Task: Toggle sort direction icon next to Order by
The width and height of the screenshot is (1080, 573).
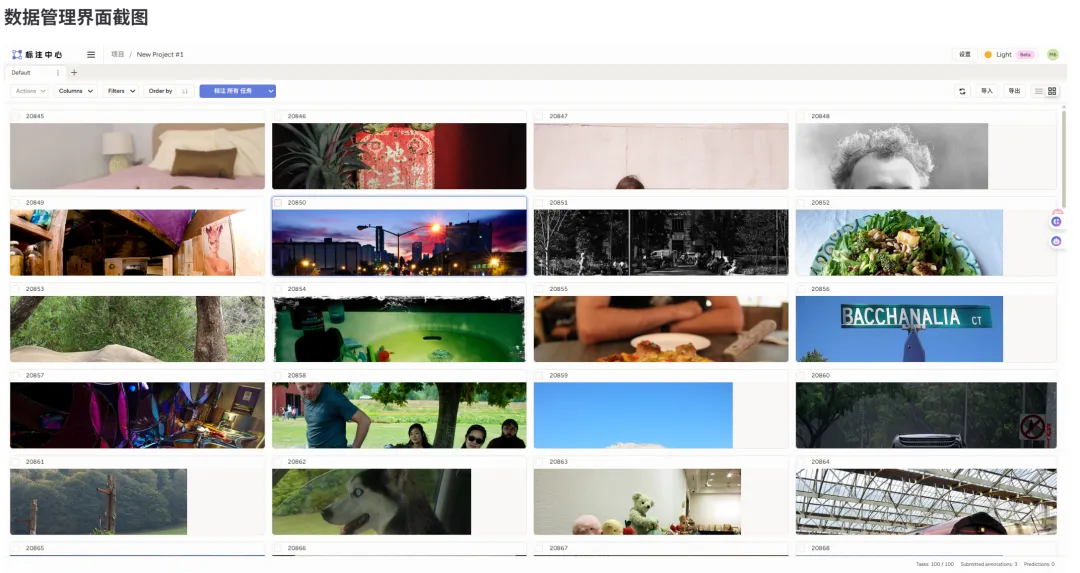Action: tap(185, 91)
